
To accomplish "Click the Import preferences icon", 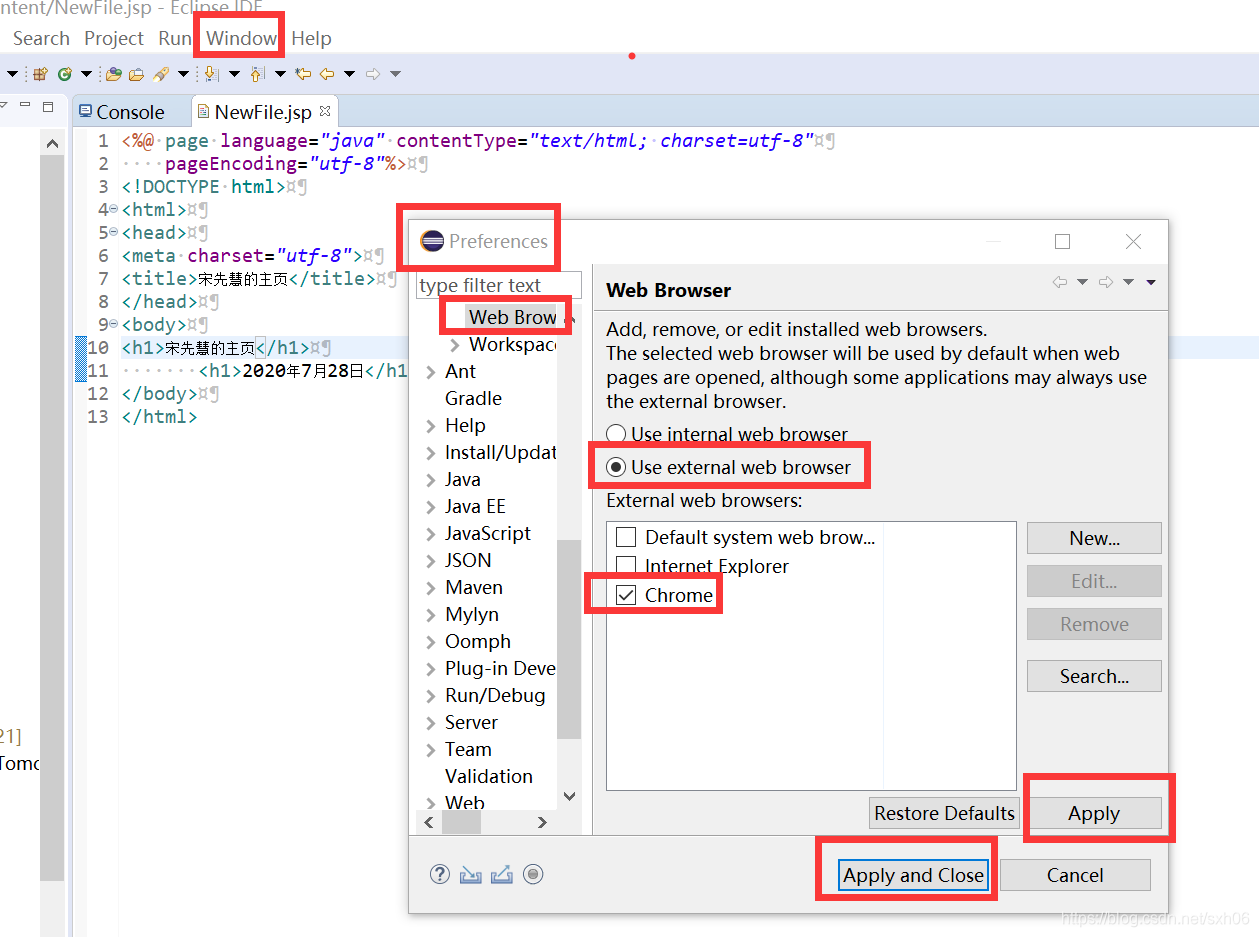I will tap(471, 875).
